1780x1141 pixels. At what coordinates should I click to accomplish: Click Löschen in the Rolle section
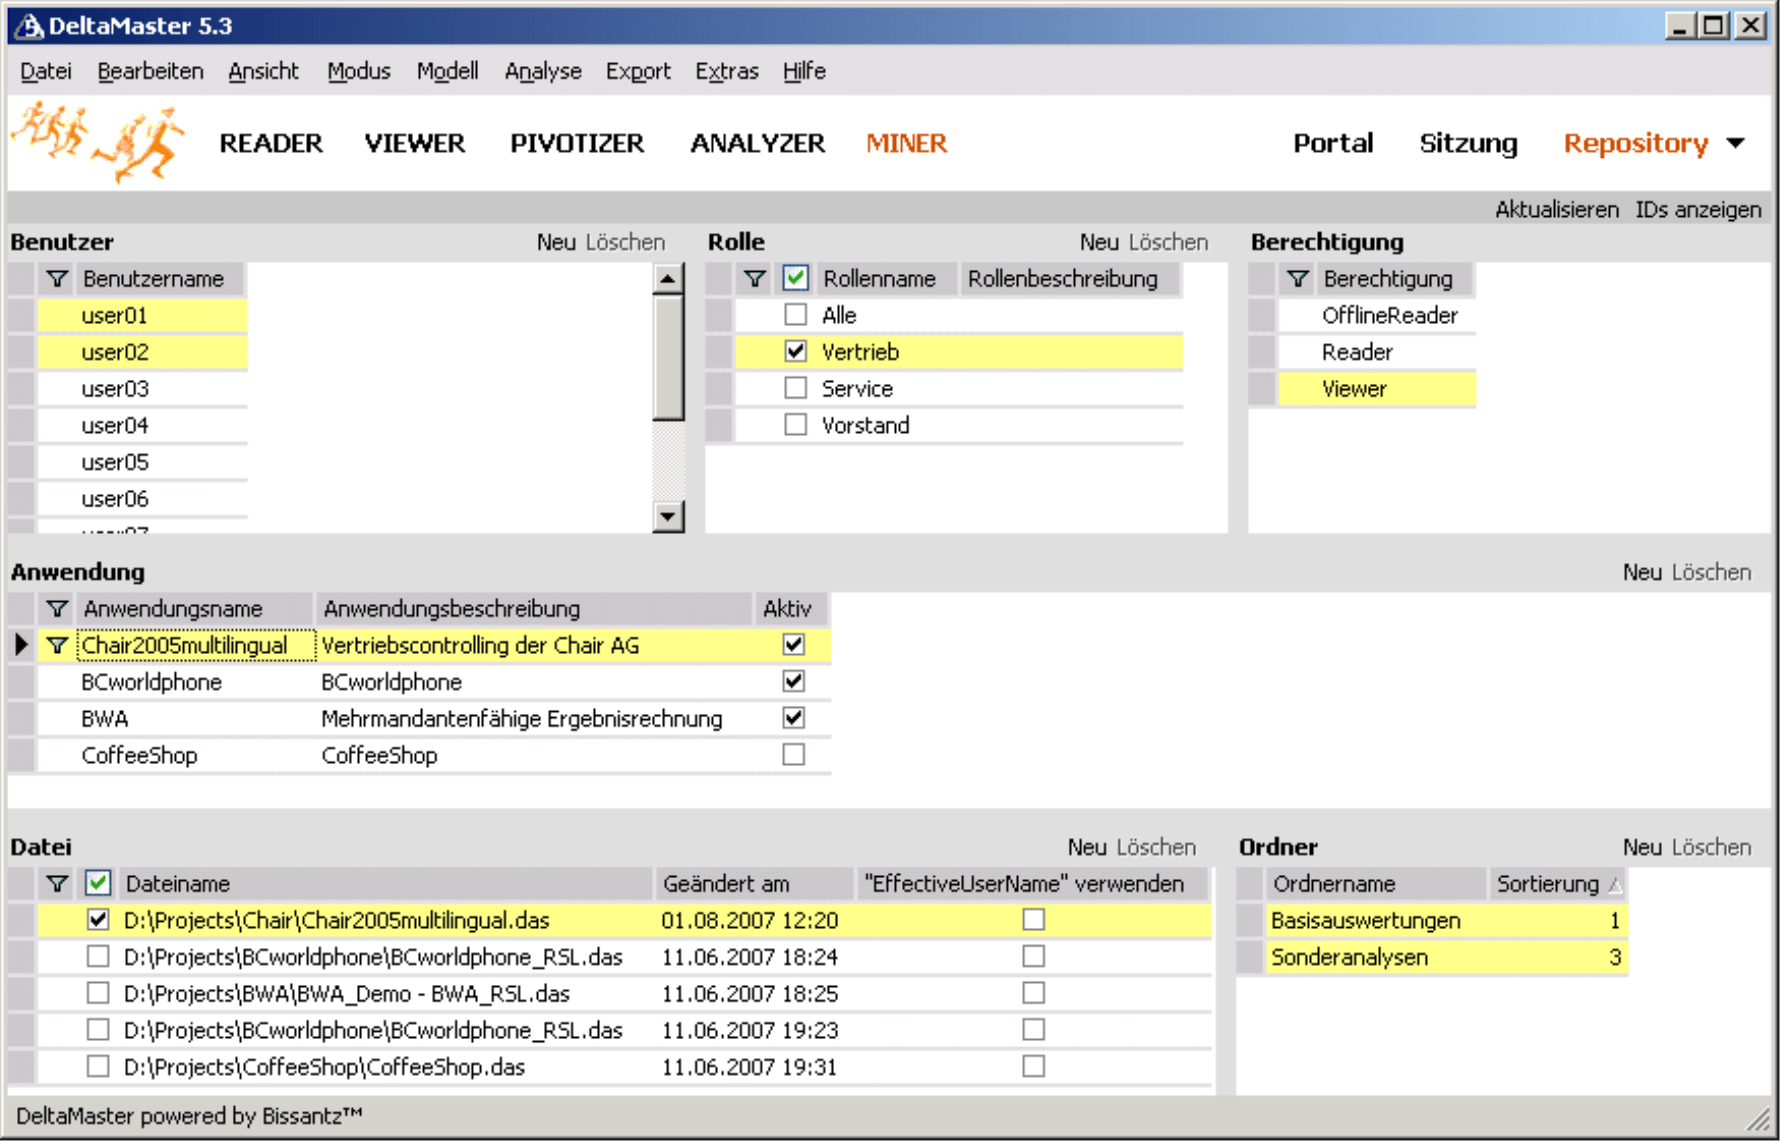[x=1168, y=242]
